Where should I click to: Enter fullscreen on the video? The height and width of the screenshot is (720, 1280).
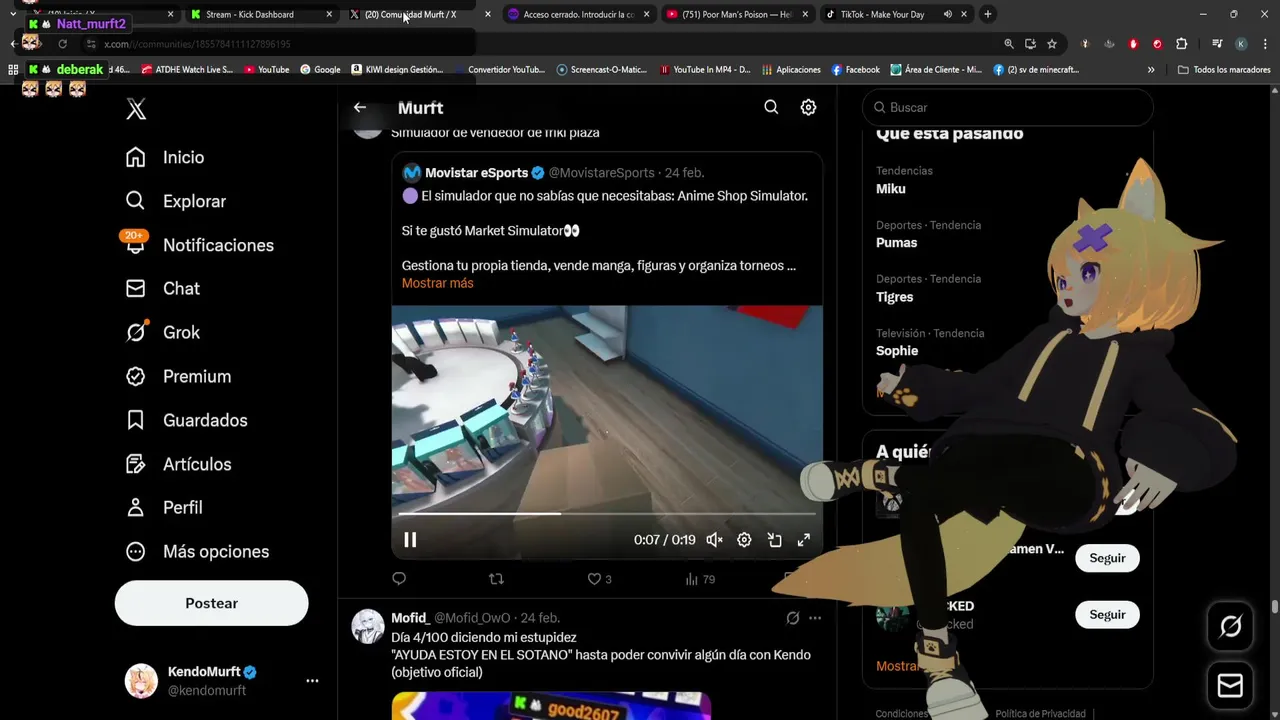pyautogui.click(x=803, y=540)
